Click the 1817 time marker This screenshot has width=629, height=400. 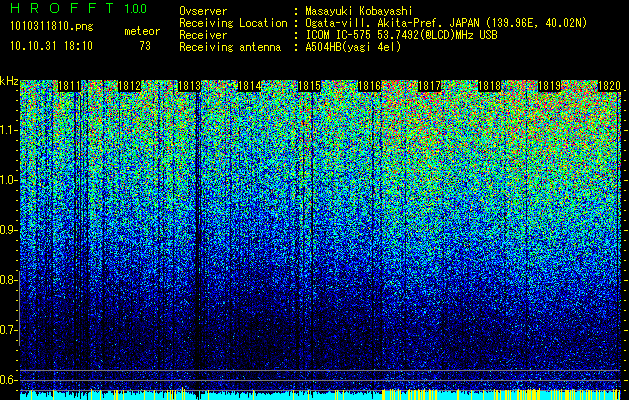pos(430,86)
